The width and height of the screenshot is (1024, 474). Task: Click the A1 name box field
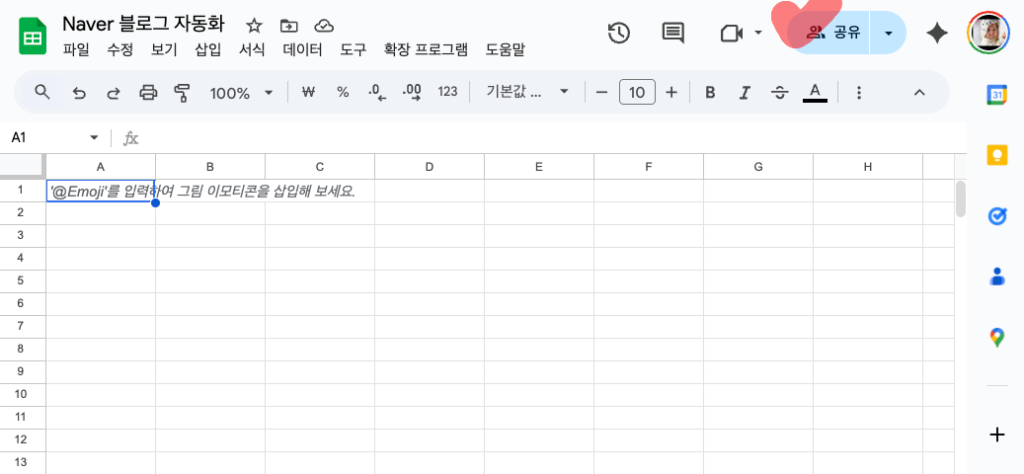(50, 137)
